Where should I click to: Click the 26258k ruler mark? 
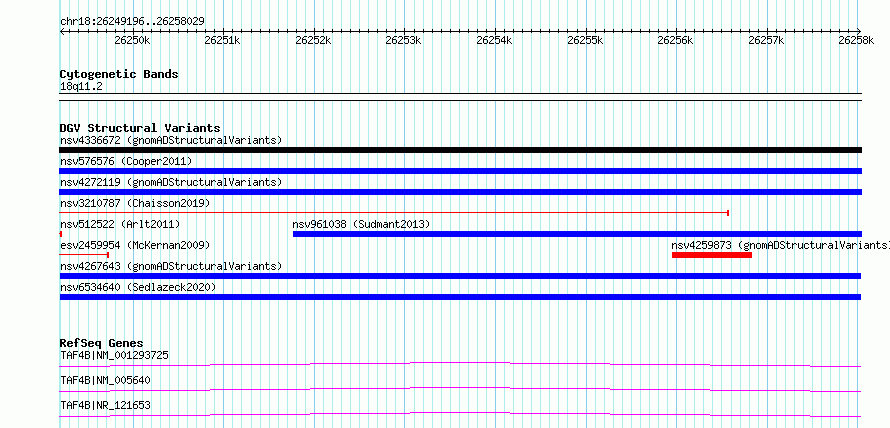(856, 40)
